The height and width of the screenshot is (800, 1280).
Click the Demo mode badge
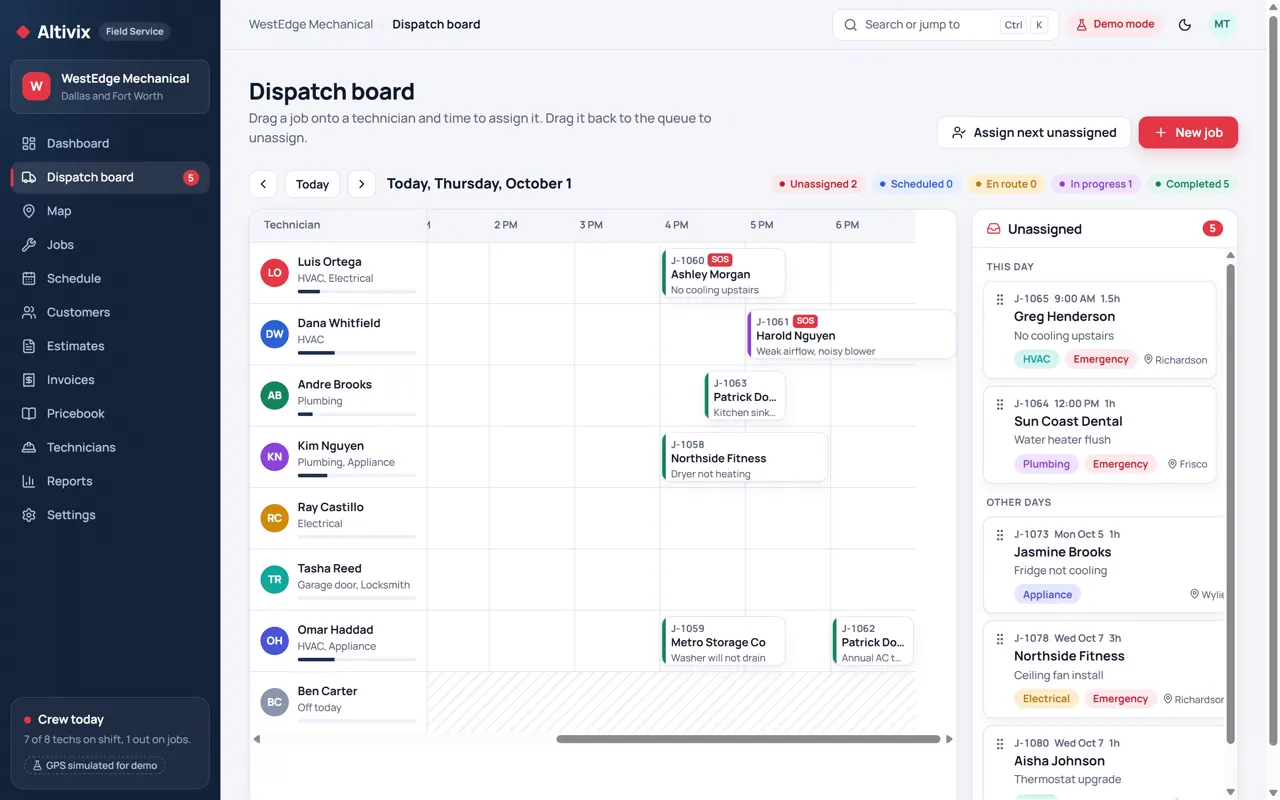(1115, 25)
